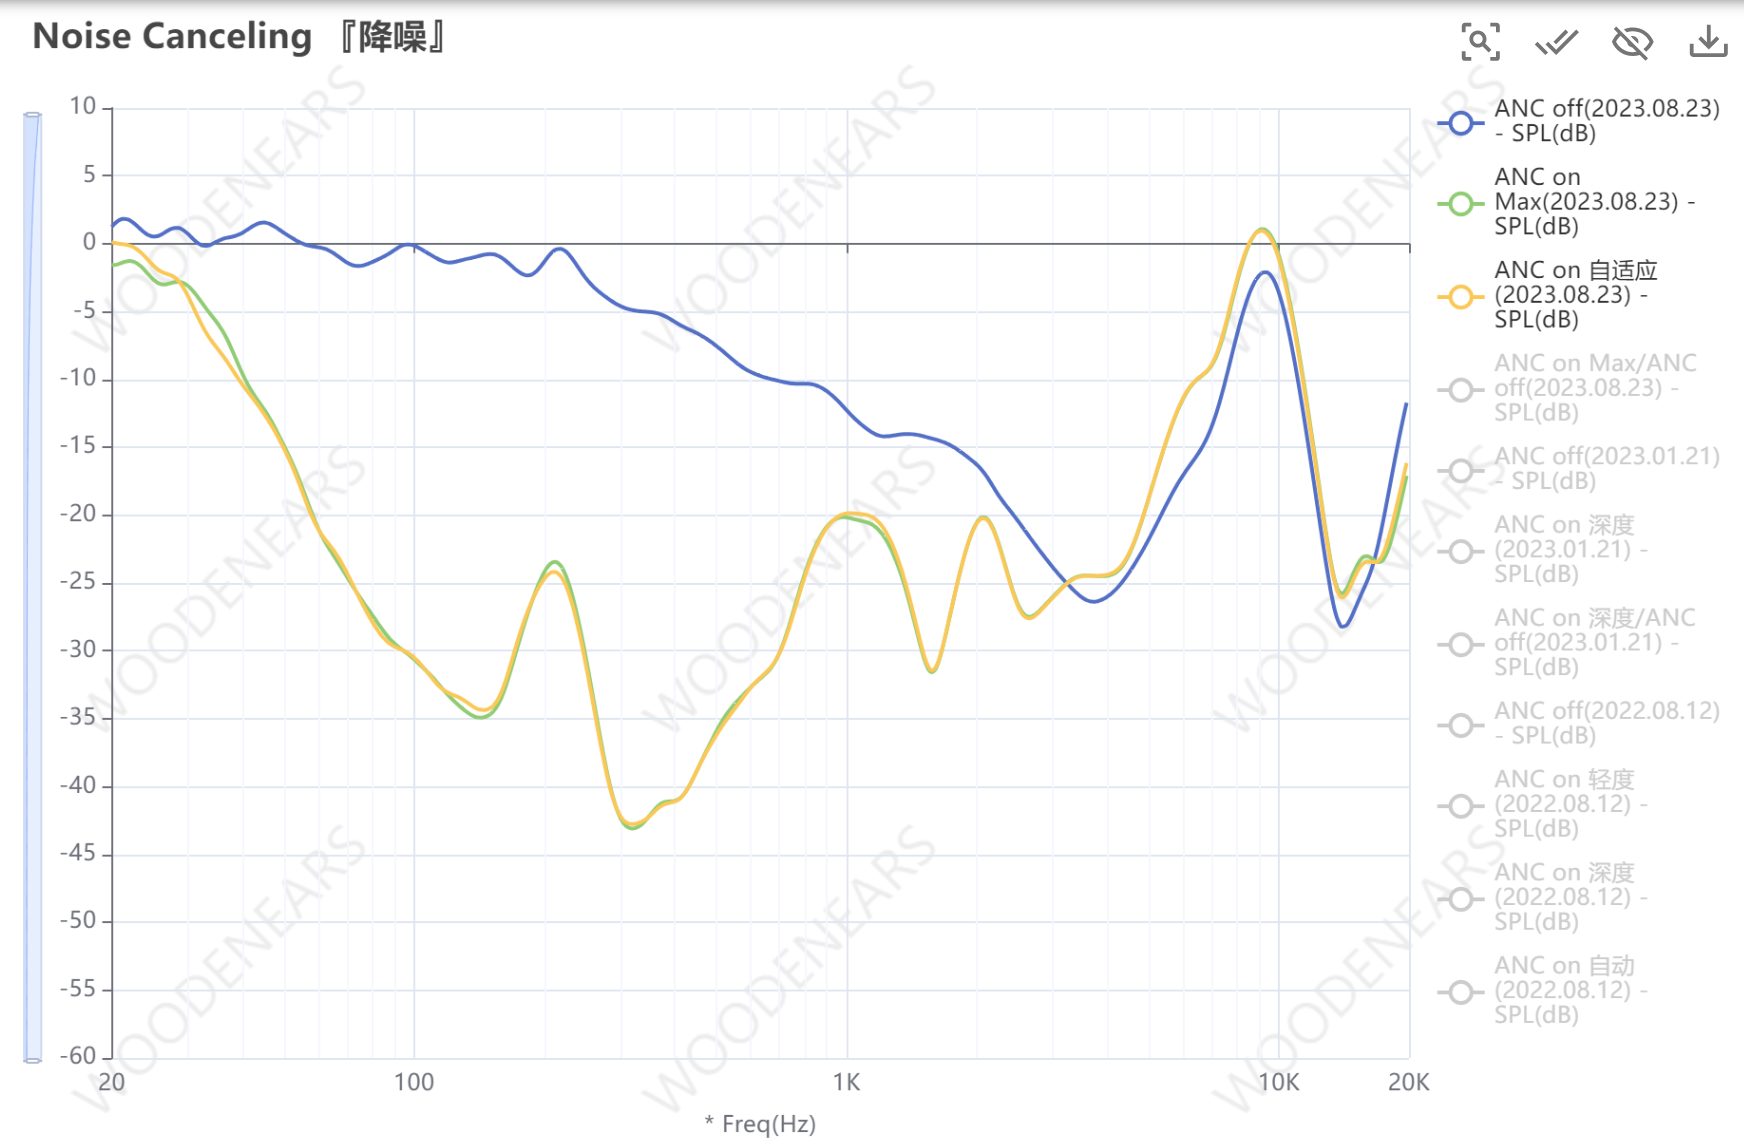Click the crossed-eye hide all series icon
The image size is (1744, 1143).
coord(1632,42)
